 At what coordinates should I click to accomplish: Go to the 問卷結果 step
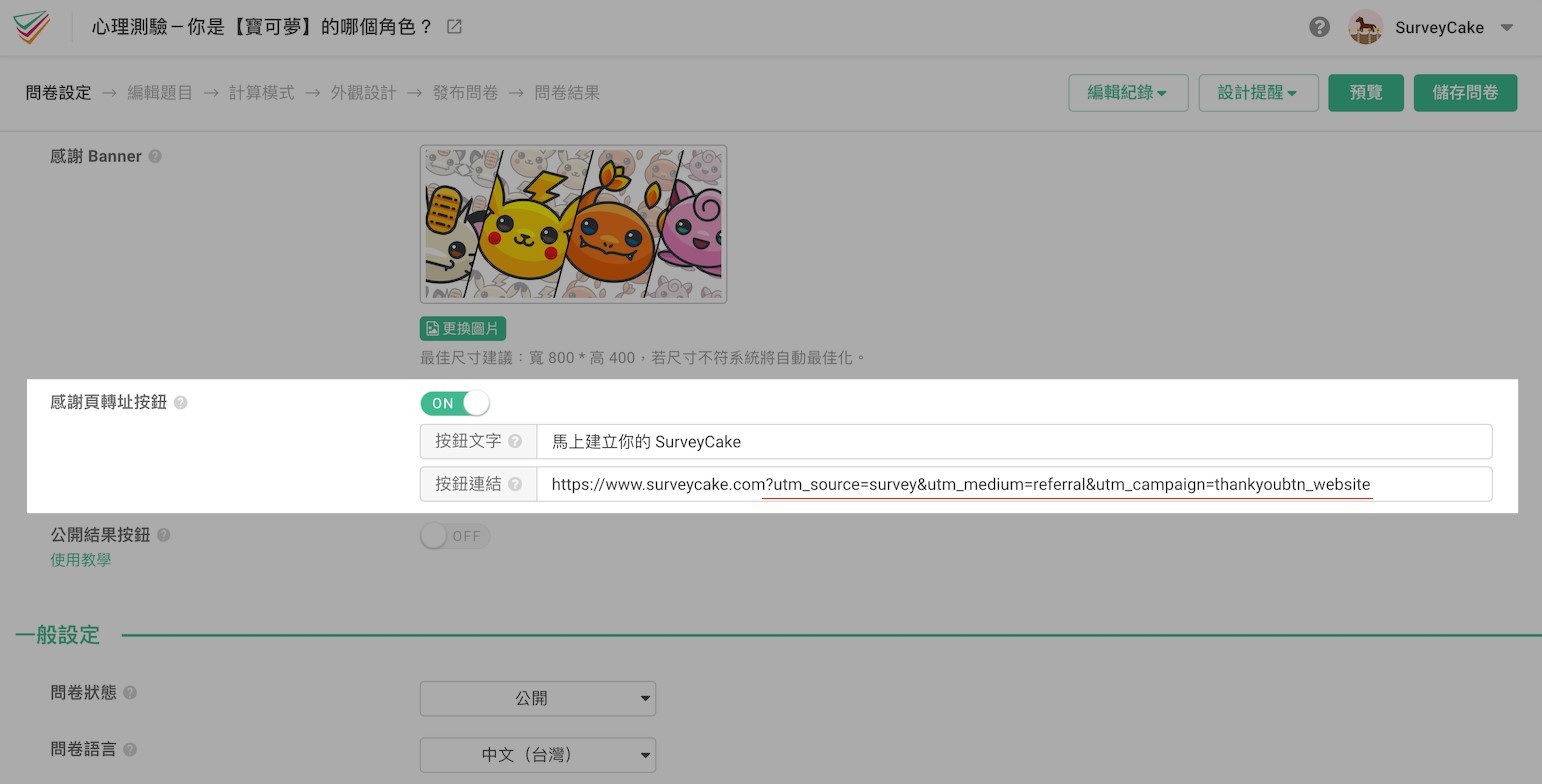(x=567, y=93)
